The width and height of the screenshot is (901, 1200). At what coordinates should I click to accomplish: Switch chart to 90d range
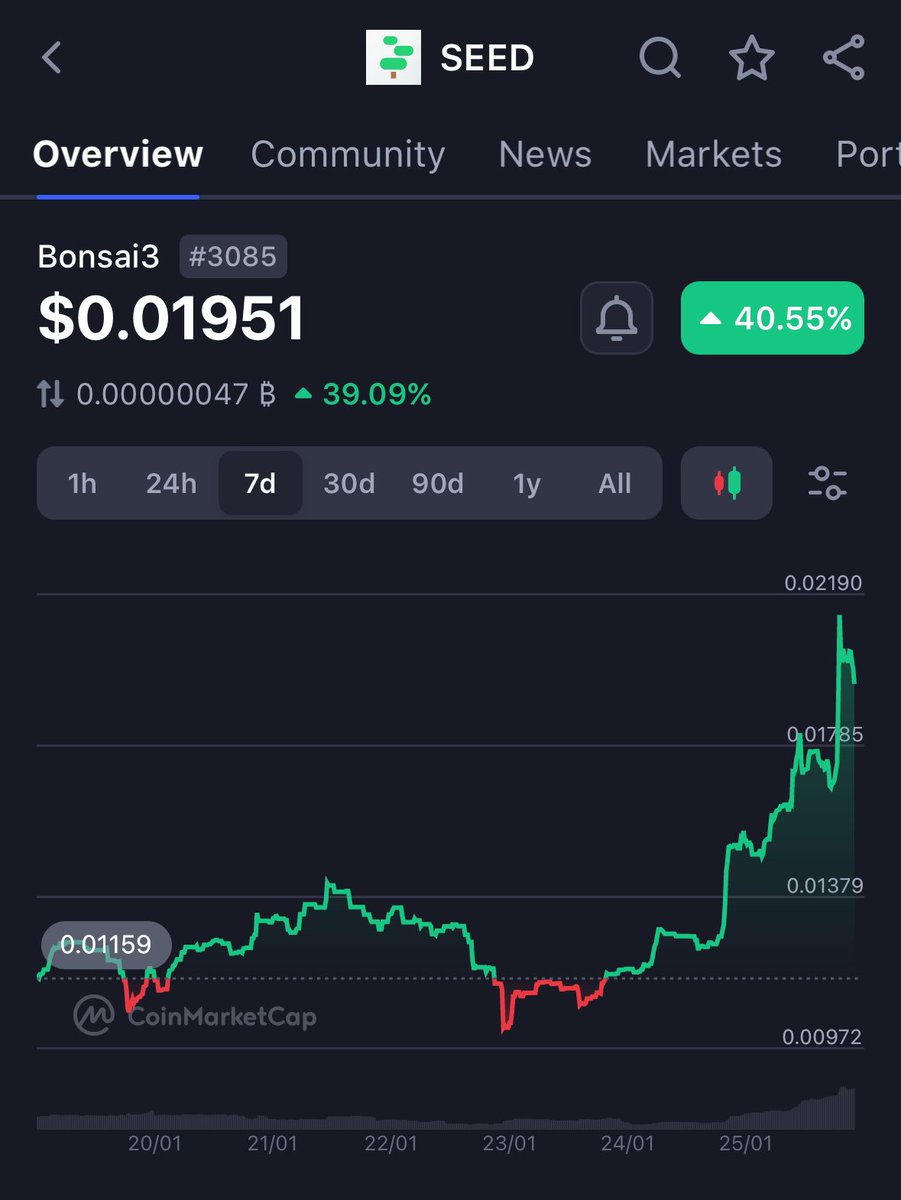pyautogui.click(x=438, y=484)
